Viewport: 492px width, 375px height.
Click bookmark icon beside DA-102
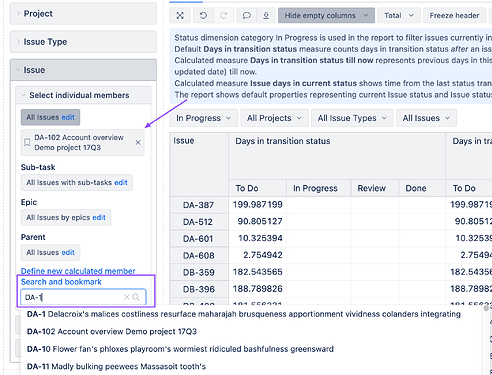(27, 143)
